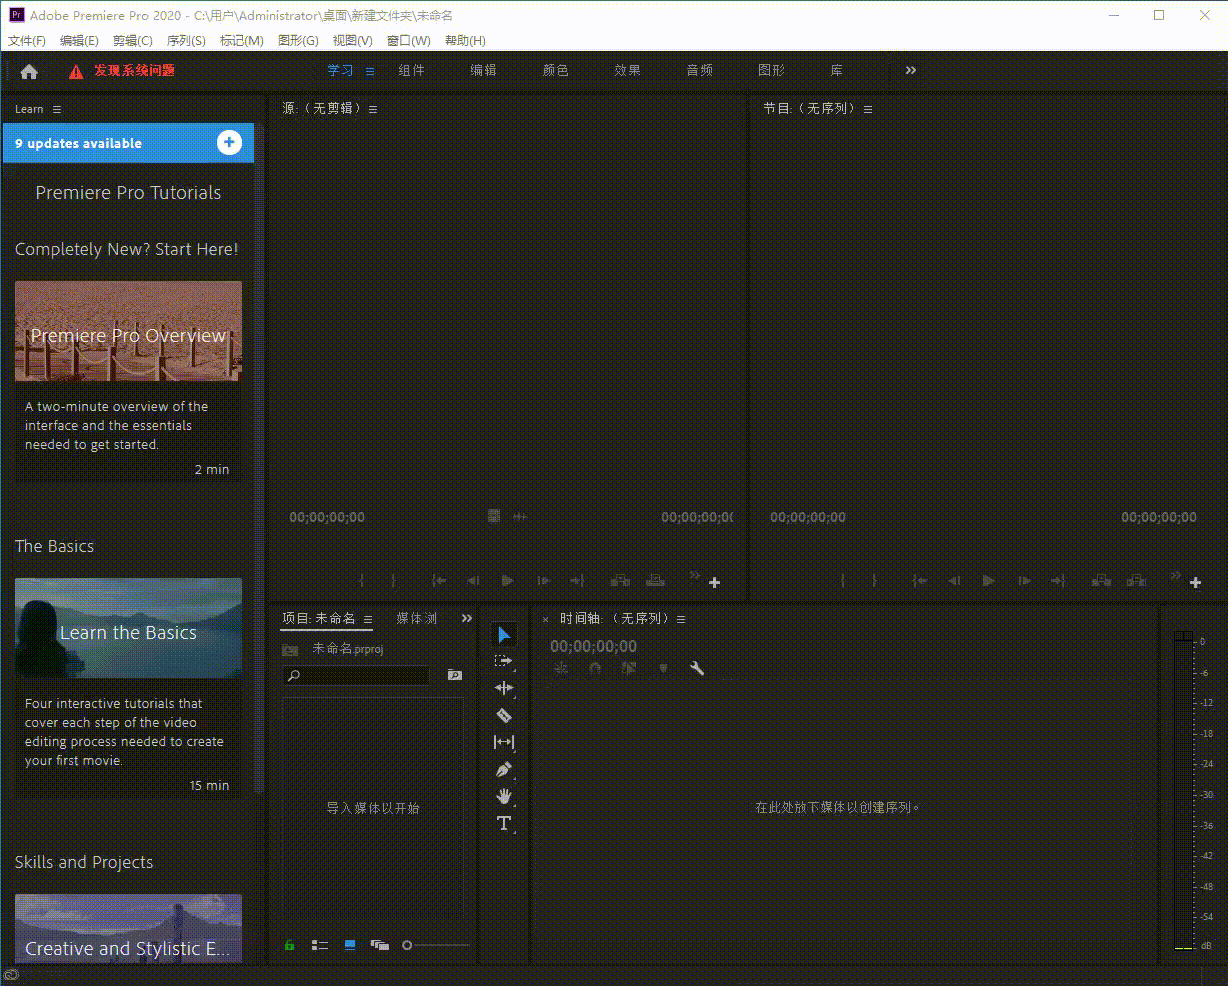
Task: Click Program monitor Extract button
Action: pyautogui.click(x=1137, y=580)
